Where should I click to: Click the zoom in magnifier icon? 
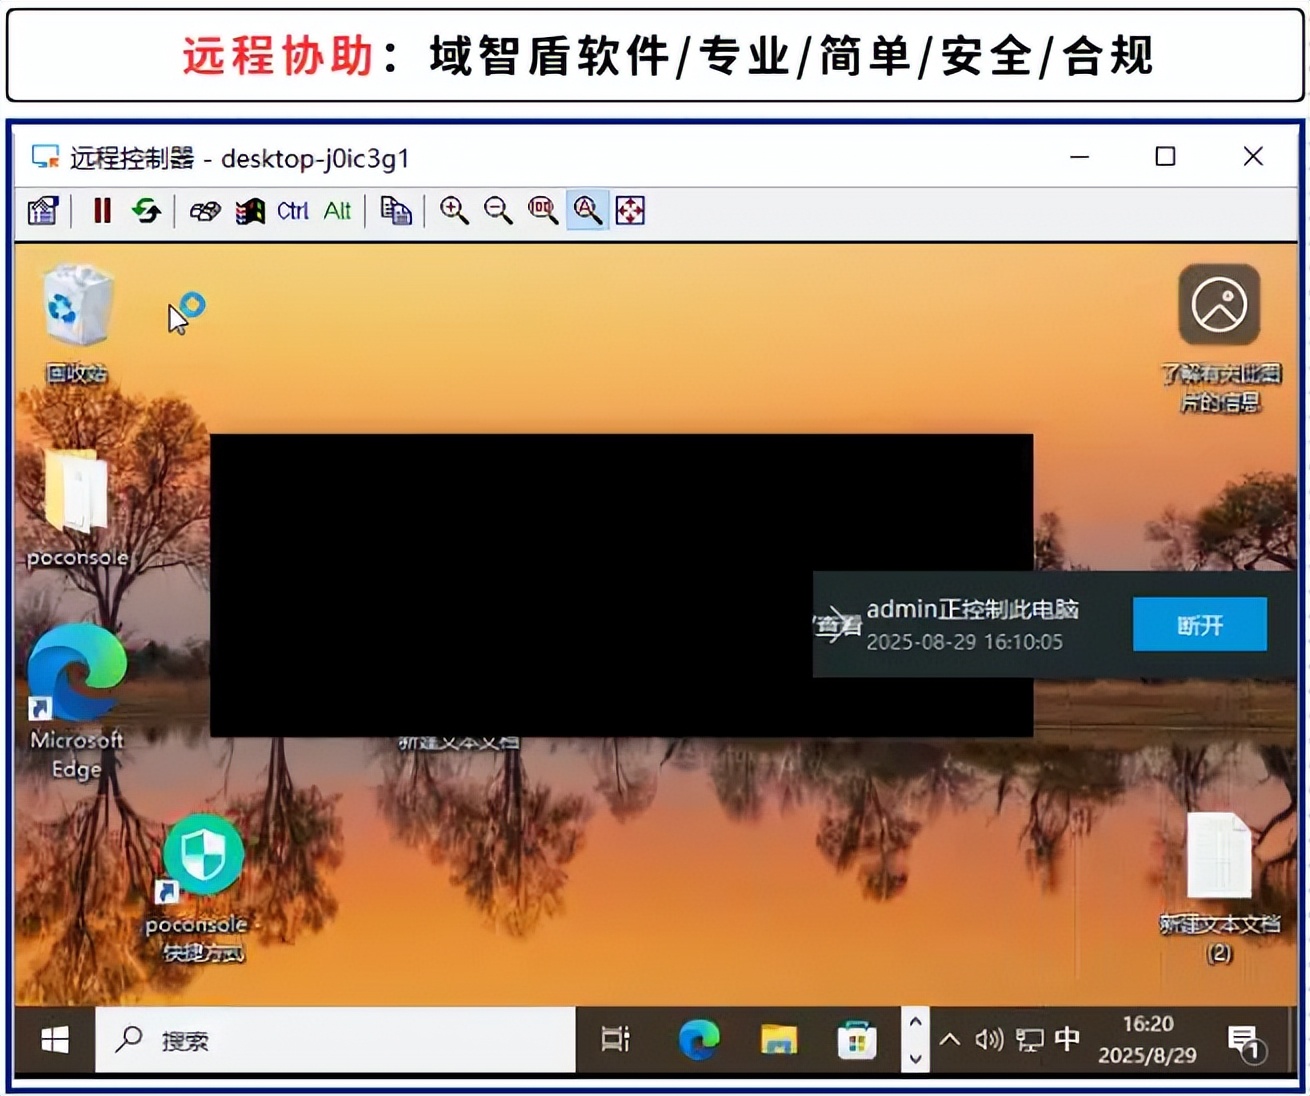pyautogui.click(x=455, y=210)
